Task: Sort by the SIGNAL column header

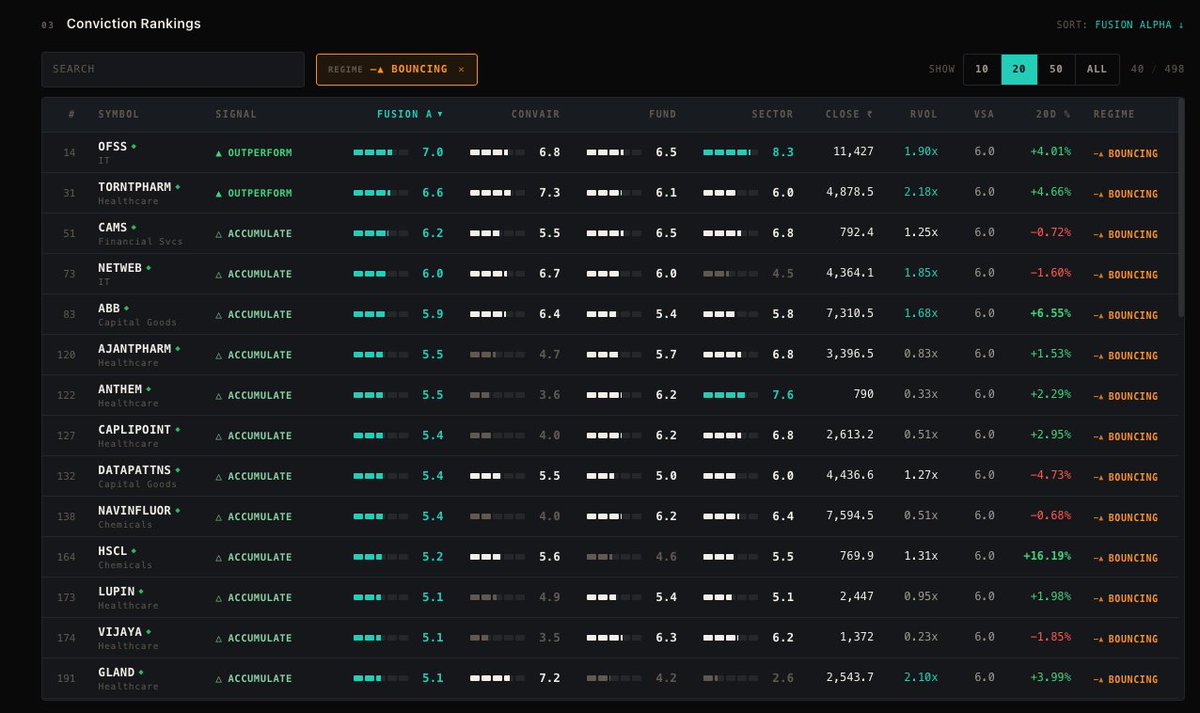Action: click(236, 114)
